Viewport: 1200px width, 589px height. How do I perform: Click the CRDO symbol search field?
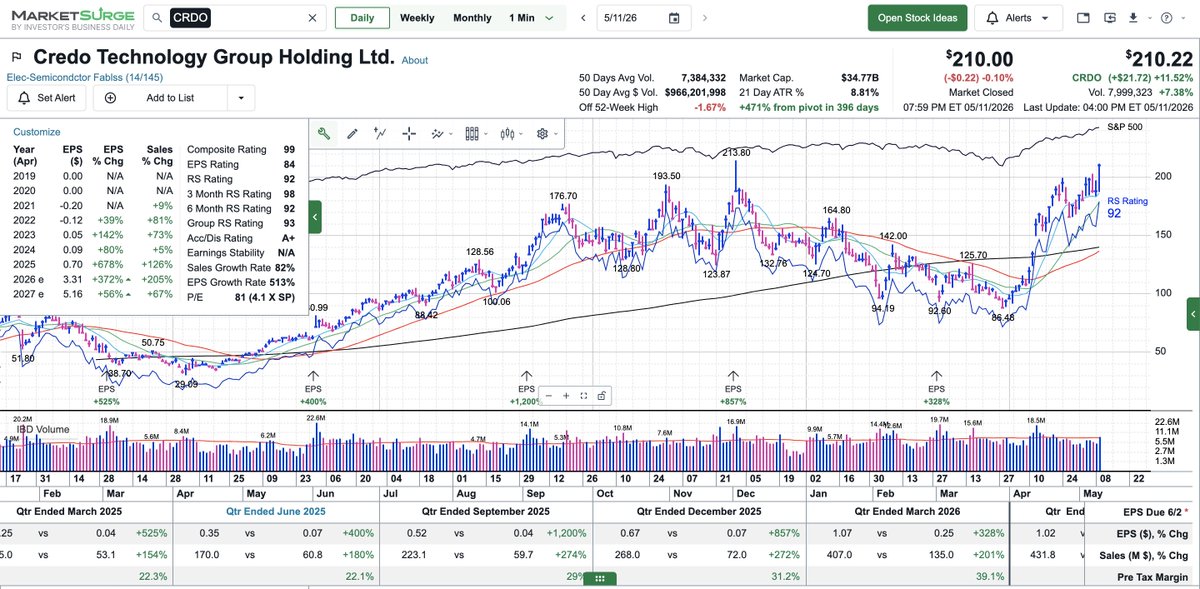click(x=234, y=18)
